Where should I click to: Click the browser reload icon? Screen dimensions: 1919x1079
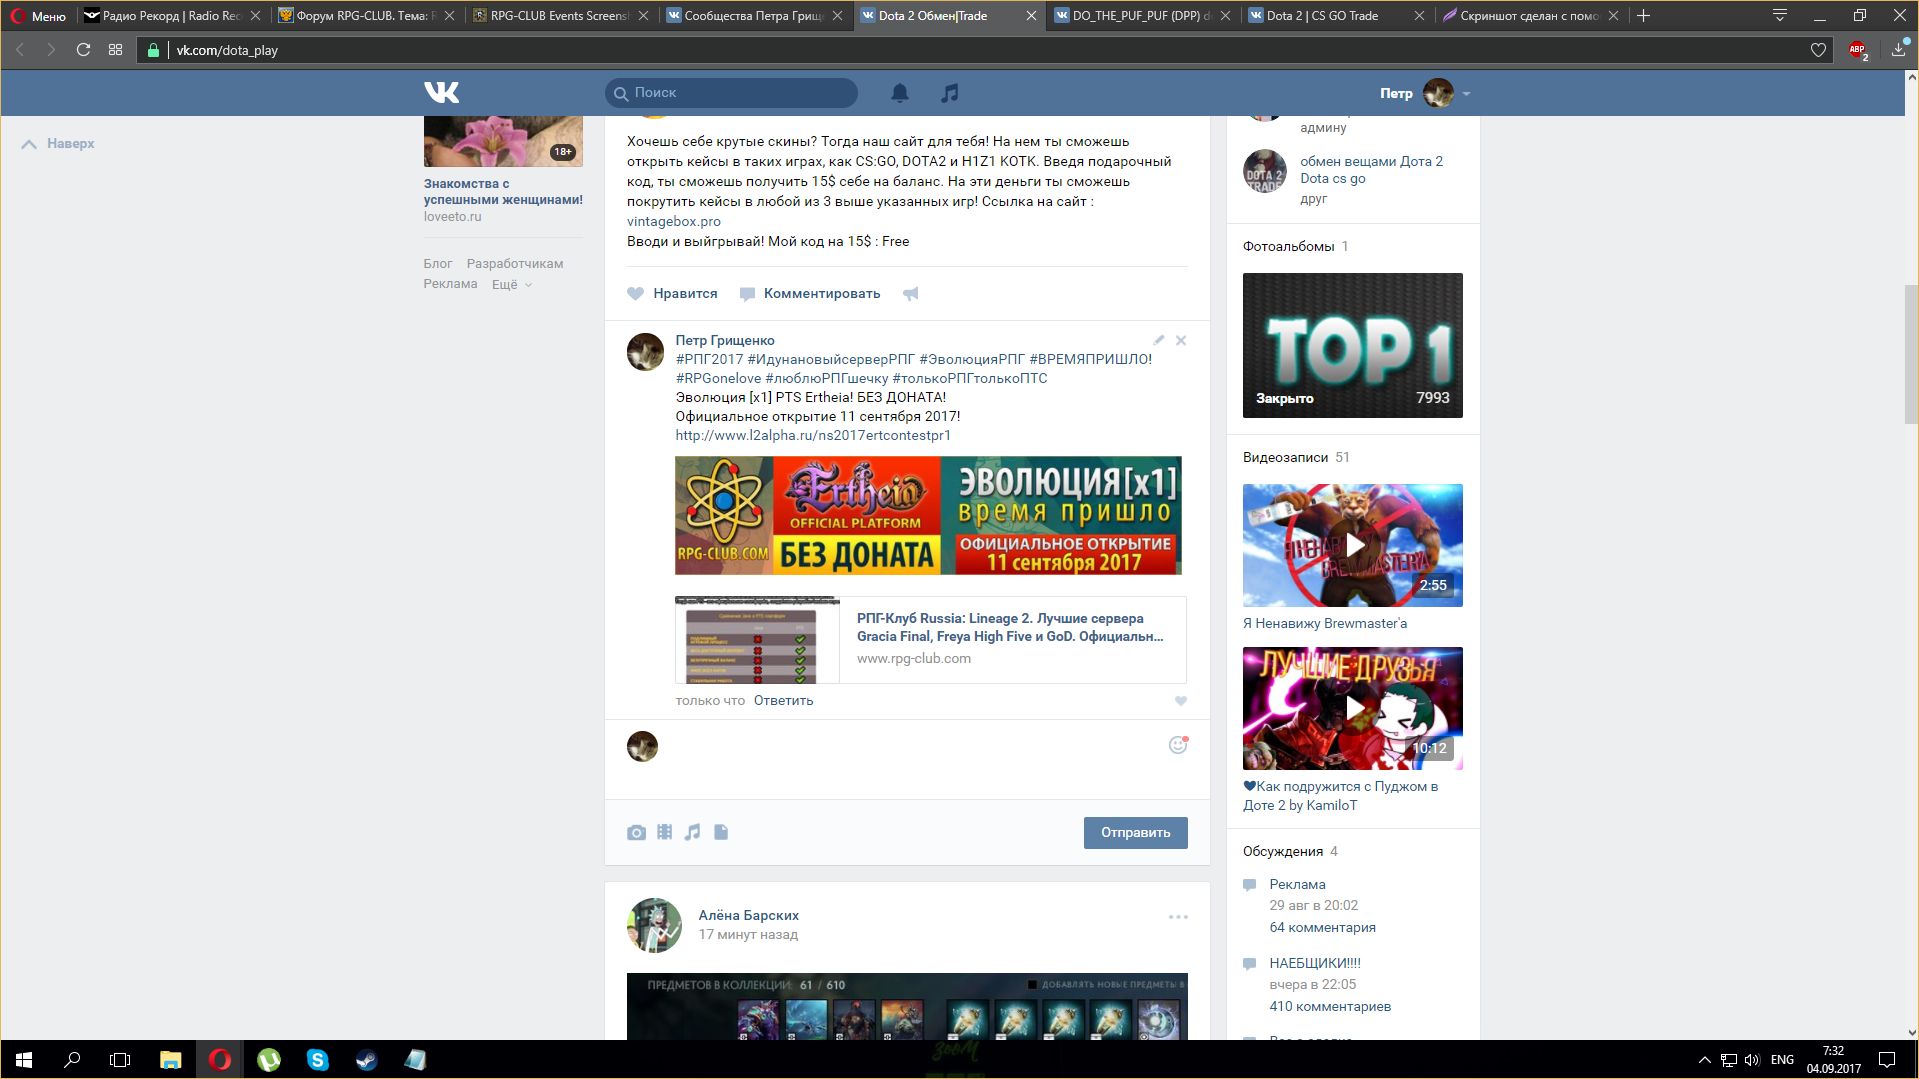[84, 50]
